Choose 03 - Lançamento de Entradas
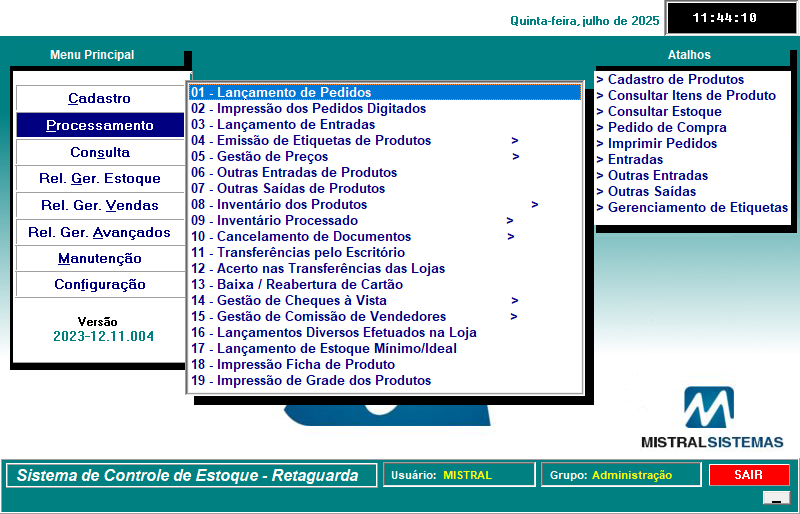This screenshot has height=514, width=800. point(283,125)
